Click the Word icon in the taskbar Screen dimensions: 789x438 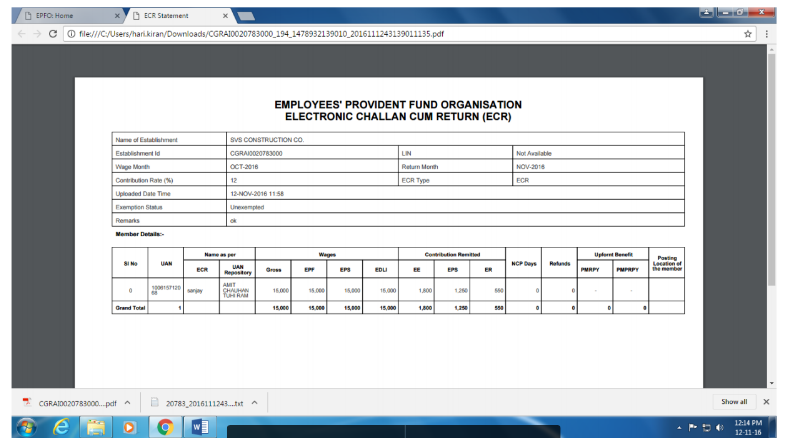click(198, 427)
